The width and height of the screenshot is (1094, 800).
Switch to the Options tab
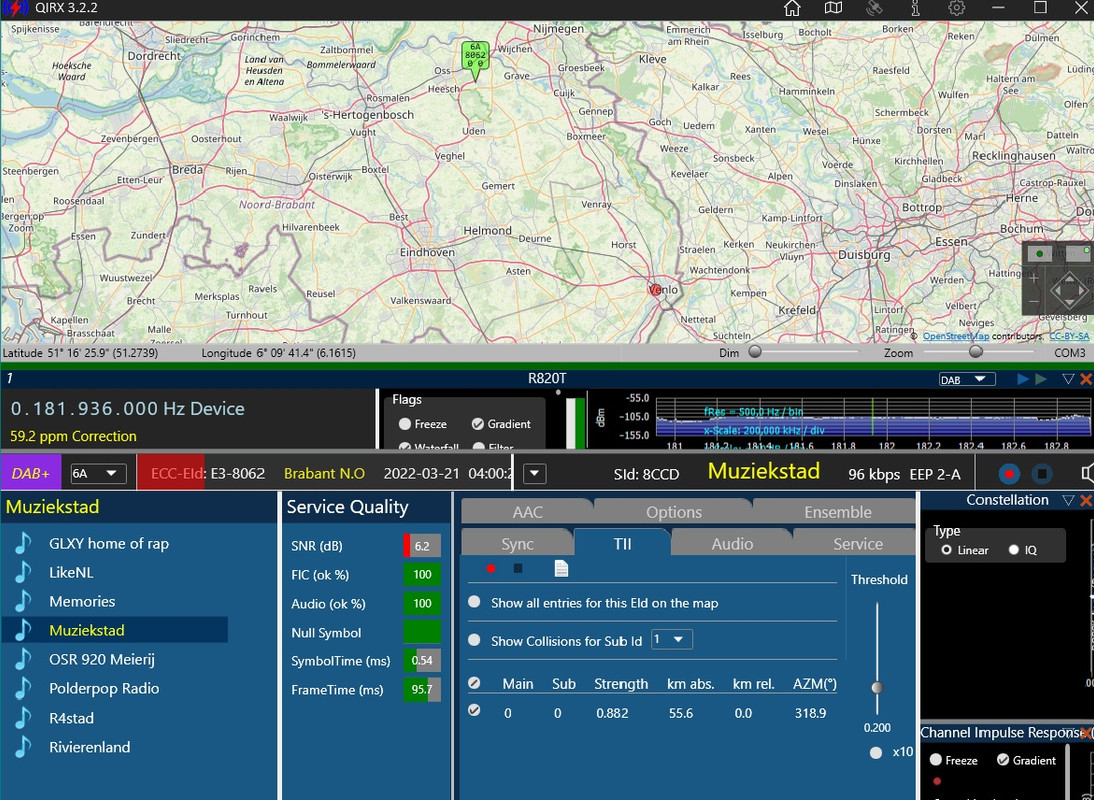click(673, 512)
